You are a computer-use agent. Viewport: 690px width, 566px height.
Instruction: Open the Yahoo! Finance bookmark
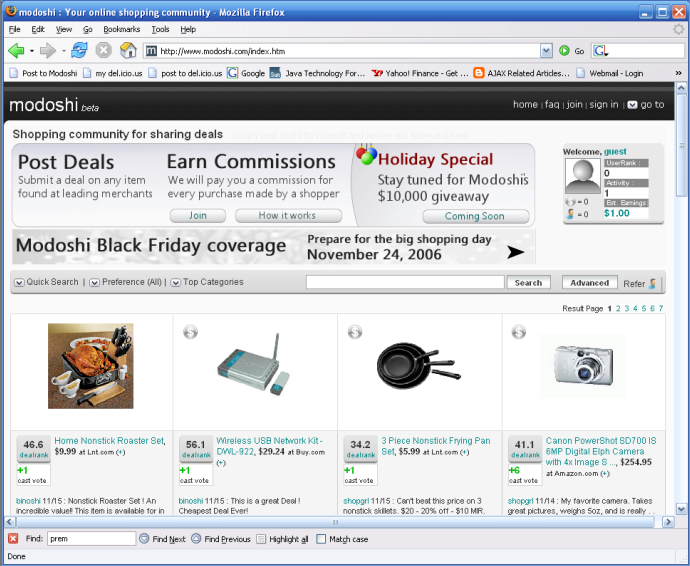(420, 73)
